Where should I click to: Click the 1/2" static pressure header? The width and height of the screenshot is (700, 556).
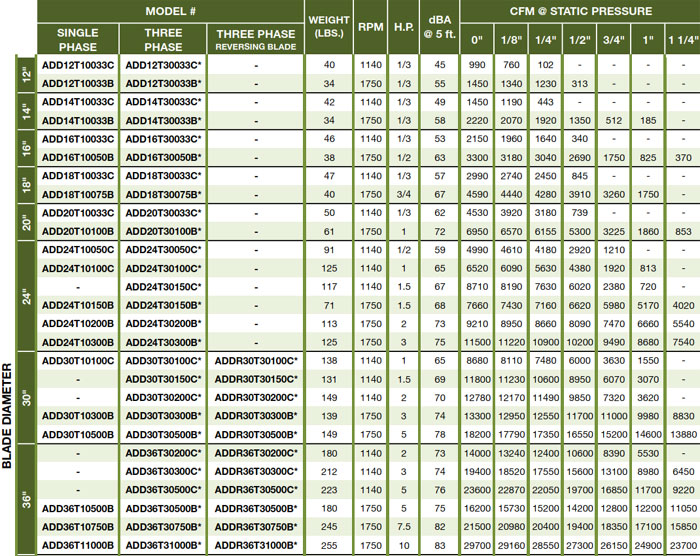coord(579,40)
